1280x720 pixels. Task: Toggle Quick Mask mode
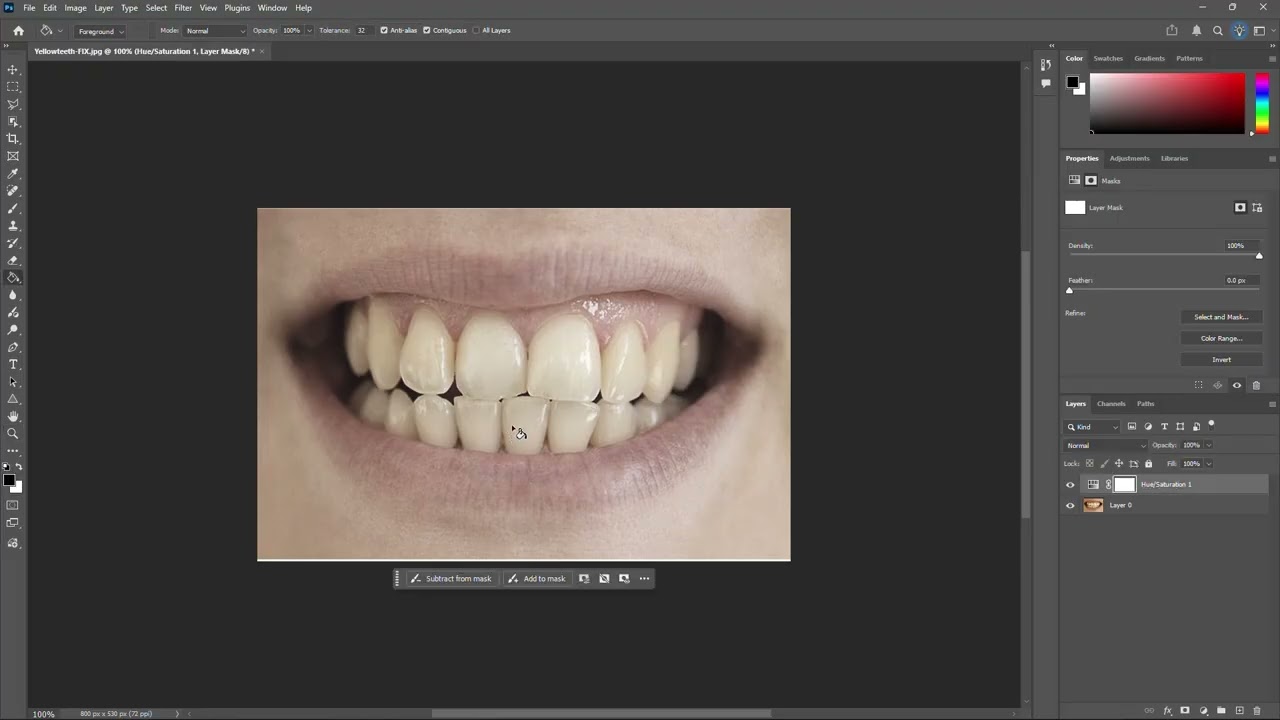(13, 505)
